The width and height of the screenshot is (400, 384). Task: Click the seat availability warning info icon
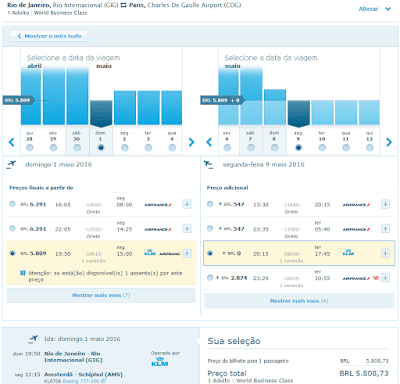(x=23, y=273)
